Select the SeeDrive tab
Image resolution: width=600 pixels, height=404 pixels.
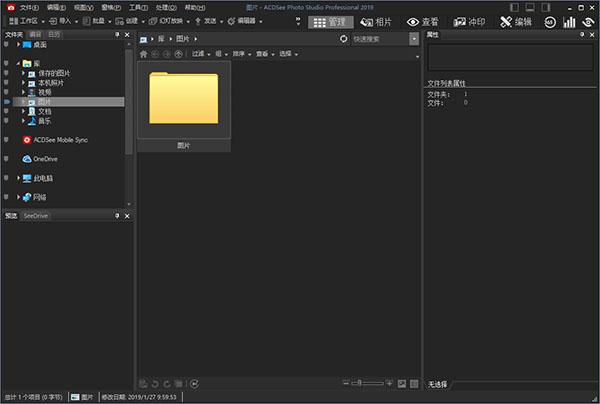pos(36,216)
